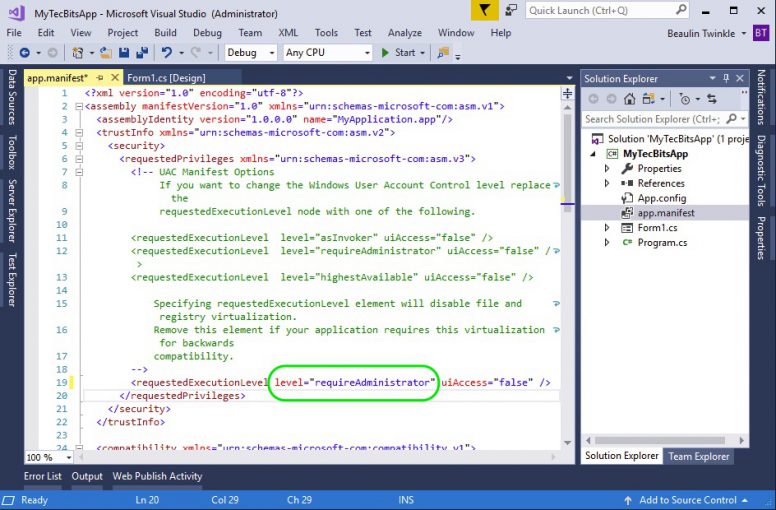Open the Toolbox side tab
The image size is (776, 510).
pyautogui.click(x=12, y=152)
